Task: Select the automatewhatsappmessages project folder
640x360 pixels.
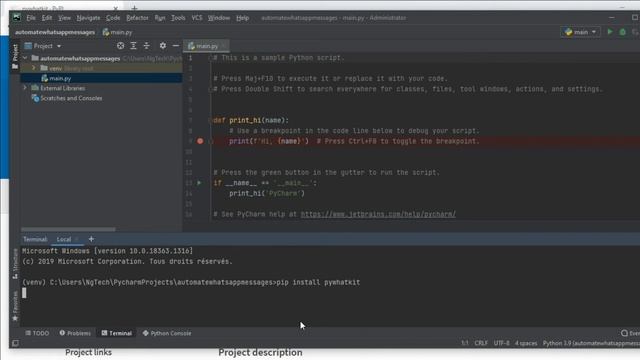Action: pos(80,58)
